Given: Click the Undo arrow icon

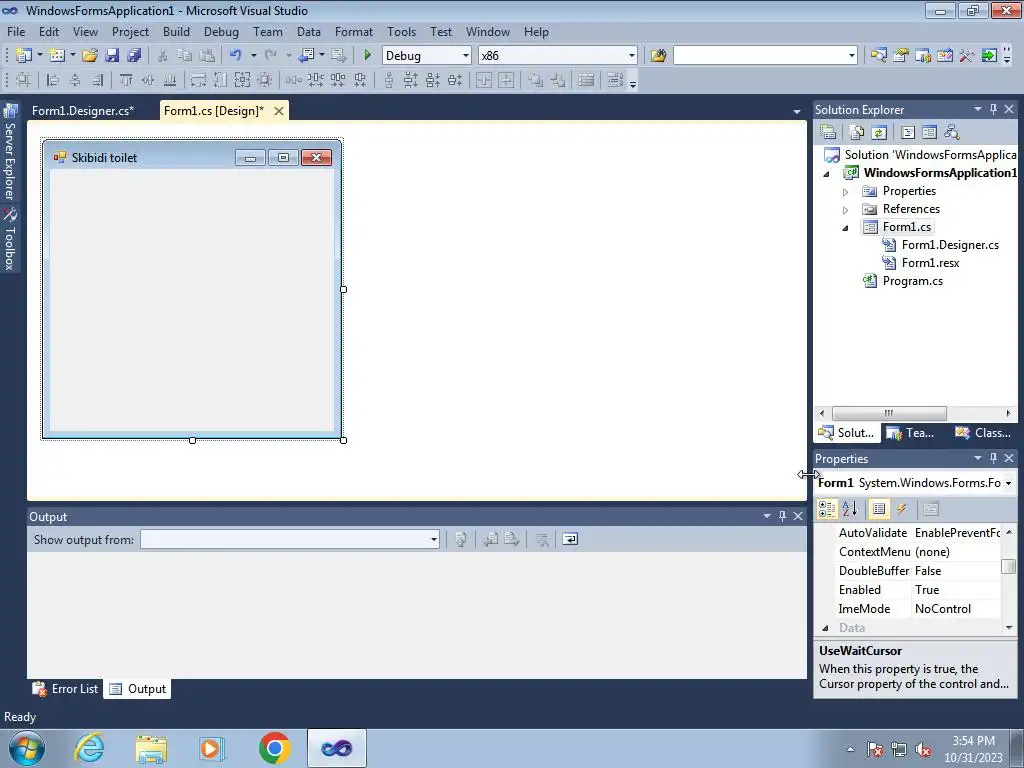Looking at the screenshot, I should click(x=236, y=56).
